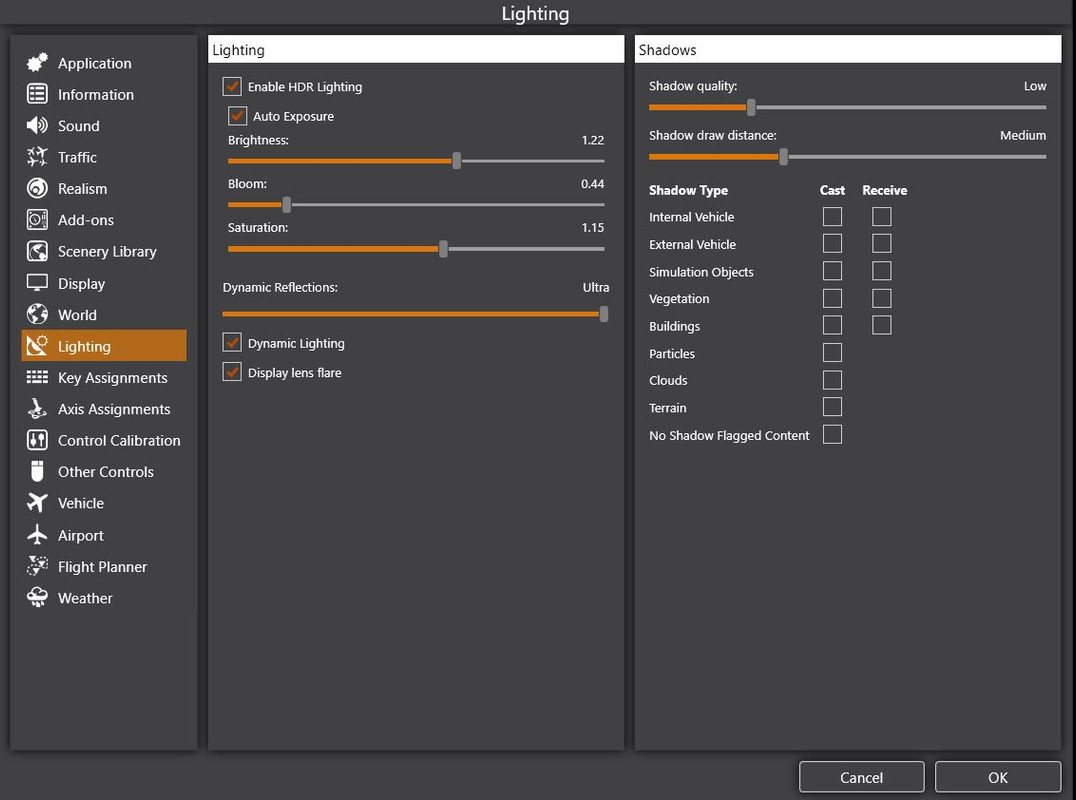Enable Terrain cast shadow
The image size is (1076, 800).
[832, 407]
